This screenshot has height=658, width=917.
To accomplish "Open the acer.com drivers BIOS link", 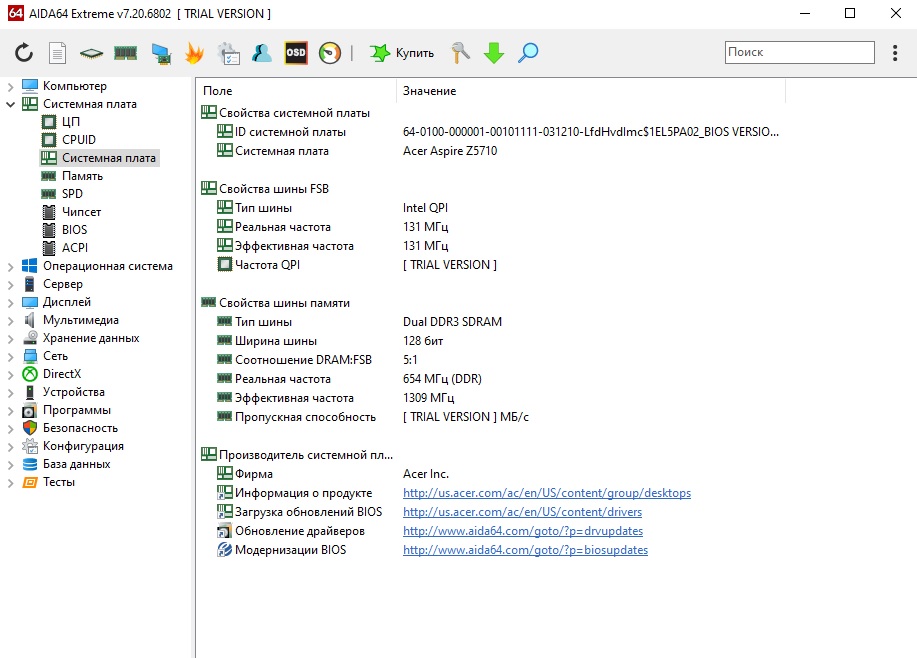I will (x=522, y=512).
